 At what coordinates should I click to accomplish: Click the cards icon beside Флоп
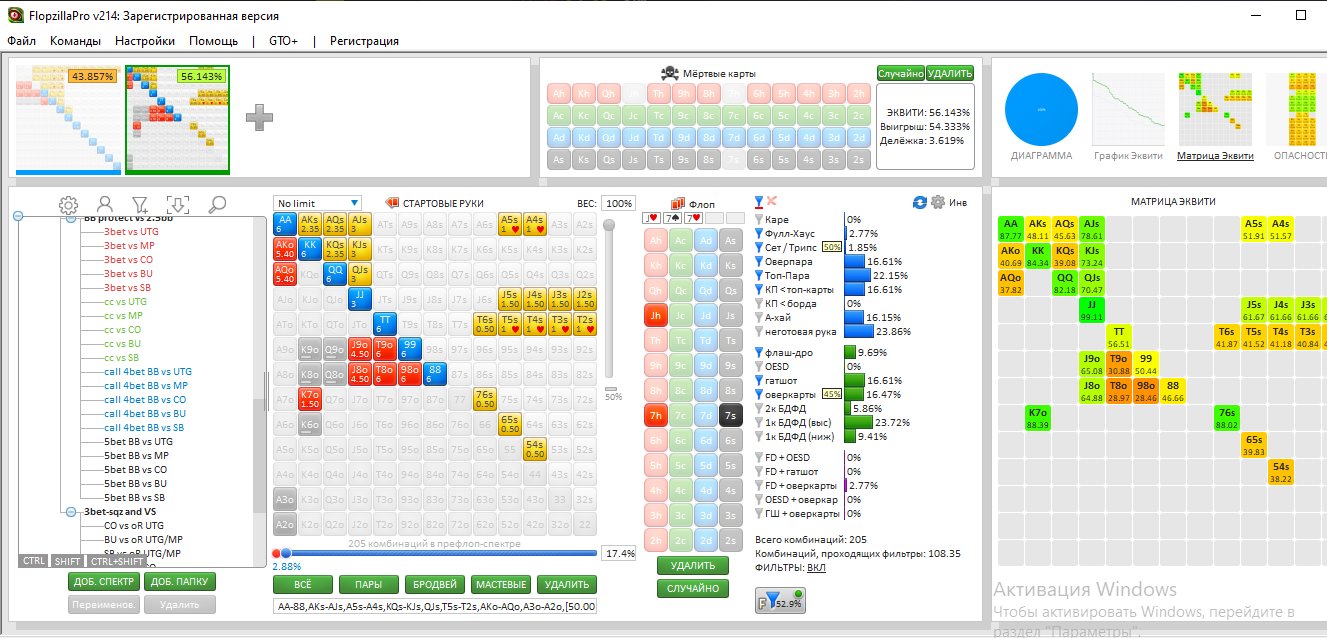coord(678,203)
